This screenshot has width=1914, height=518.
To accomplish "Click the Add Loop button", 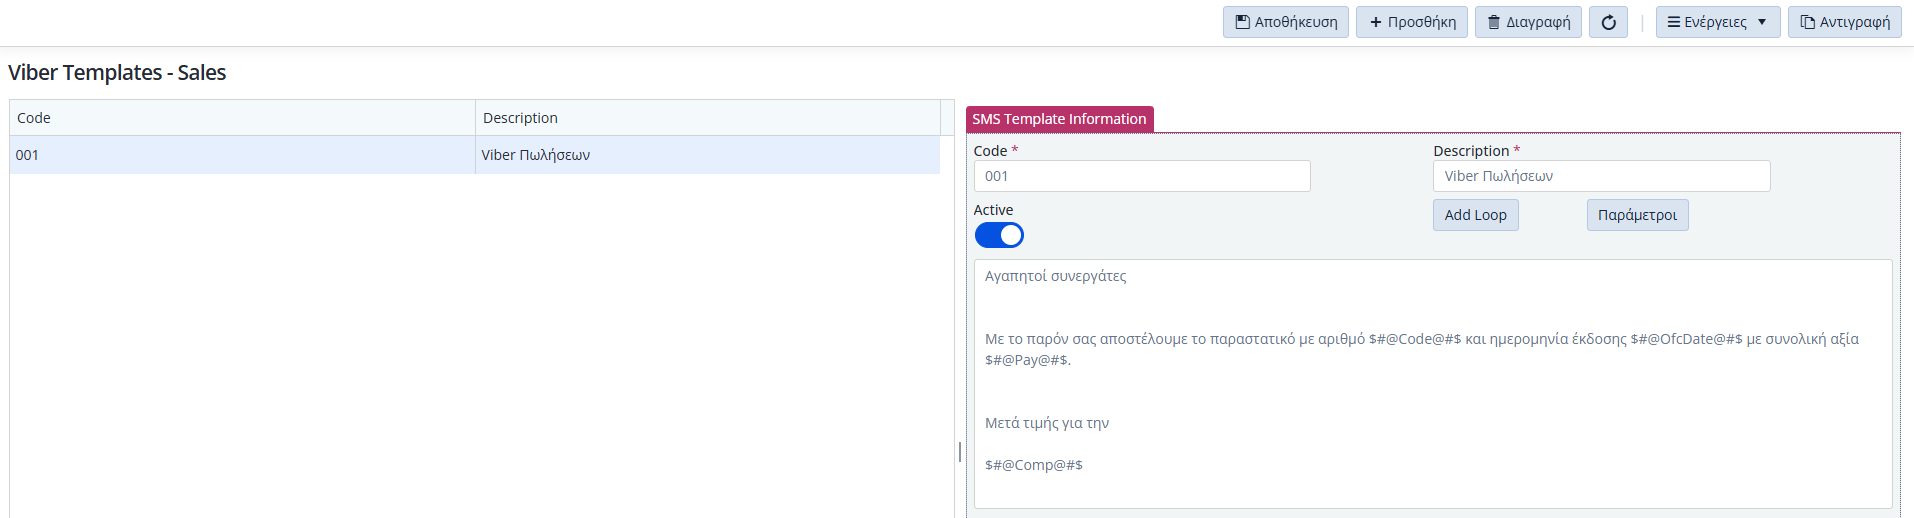I will pos(1475,215).
